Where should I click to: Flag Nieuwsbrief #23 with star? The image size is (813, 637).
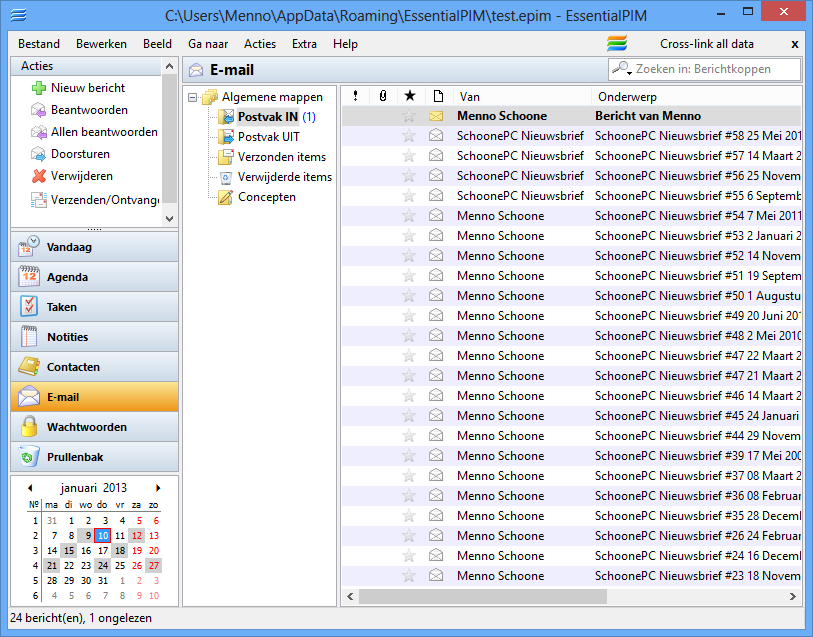tap(409, 576)
